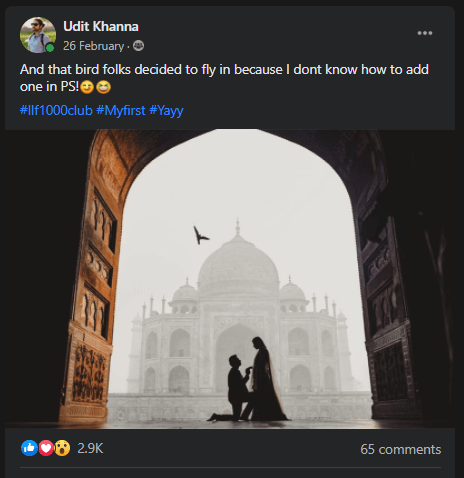Image resolution: width=464 pixels, height=478 pixels.
Task: Open the #llf1000club hashtag
Action: point(56,110)
